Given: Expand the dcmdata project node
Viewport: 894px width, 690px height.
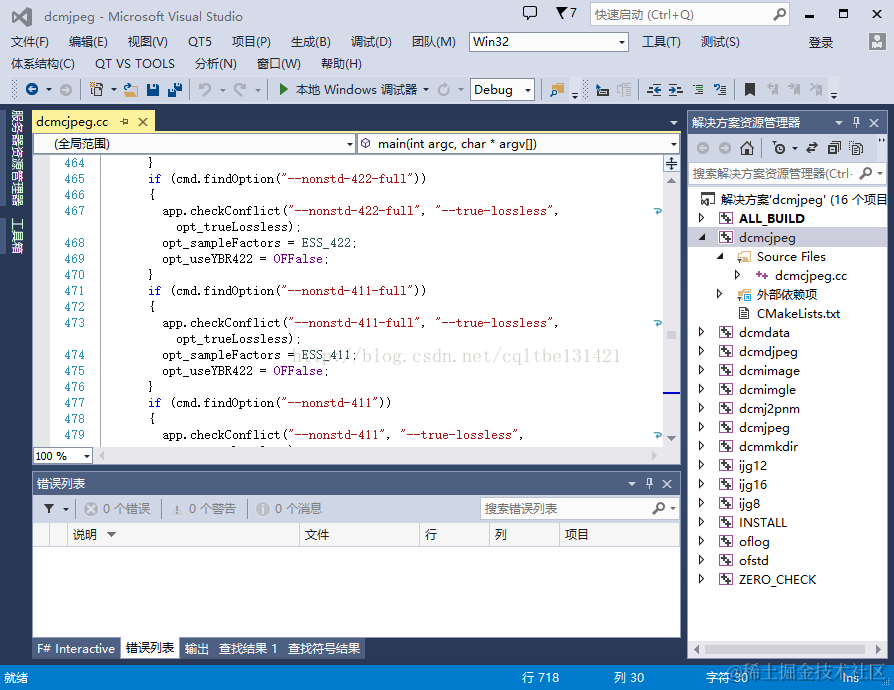Looking at the screenshot, I should 701,332.
